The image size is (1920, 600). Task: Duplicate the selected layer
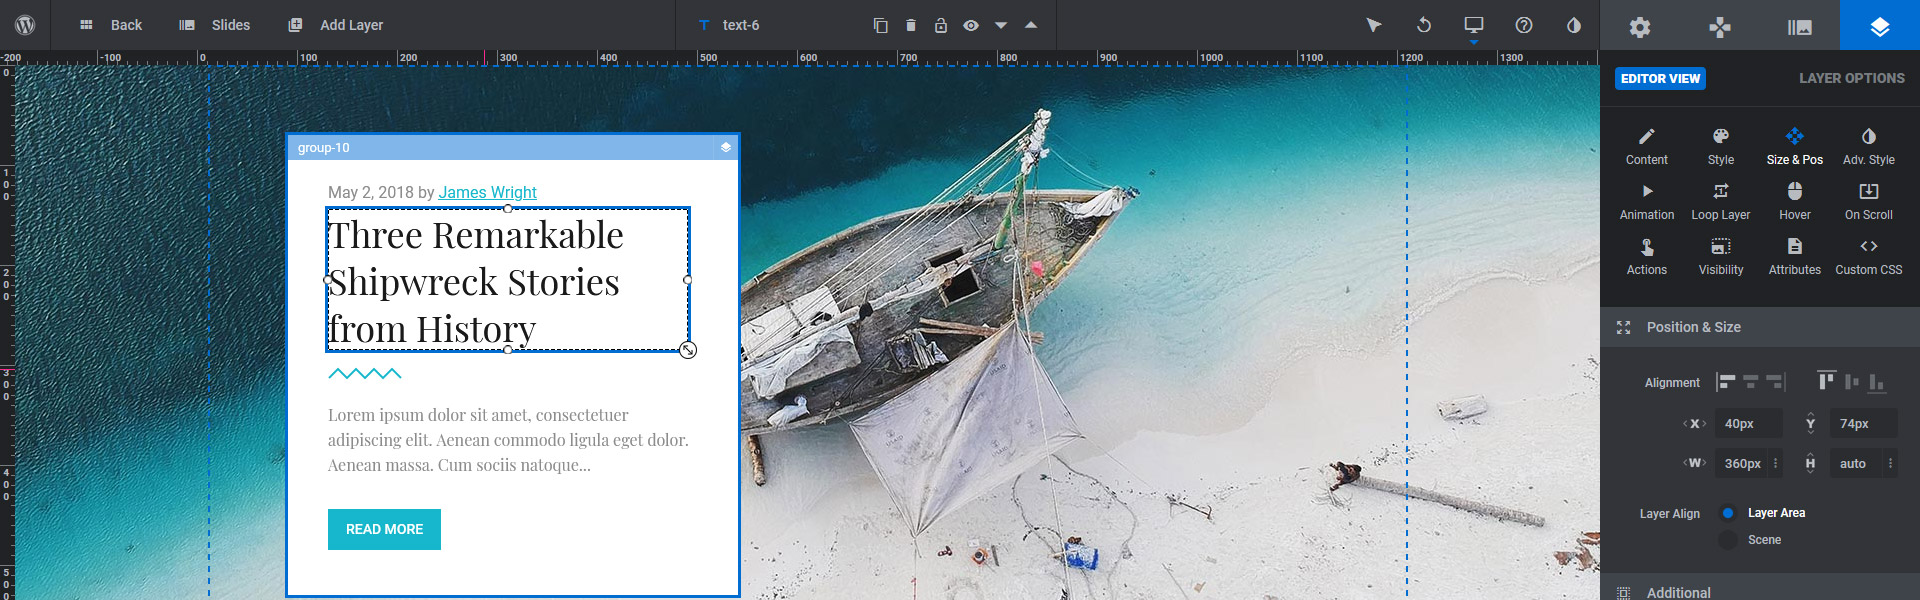pos(880,25)
